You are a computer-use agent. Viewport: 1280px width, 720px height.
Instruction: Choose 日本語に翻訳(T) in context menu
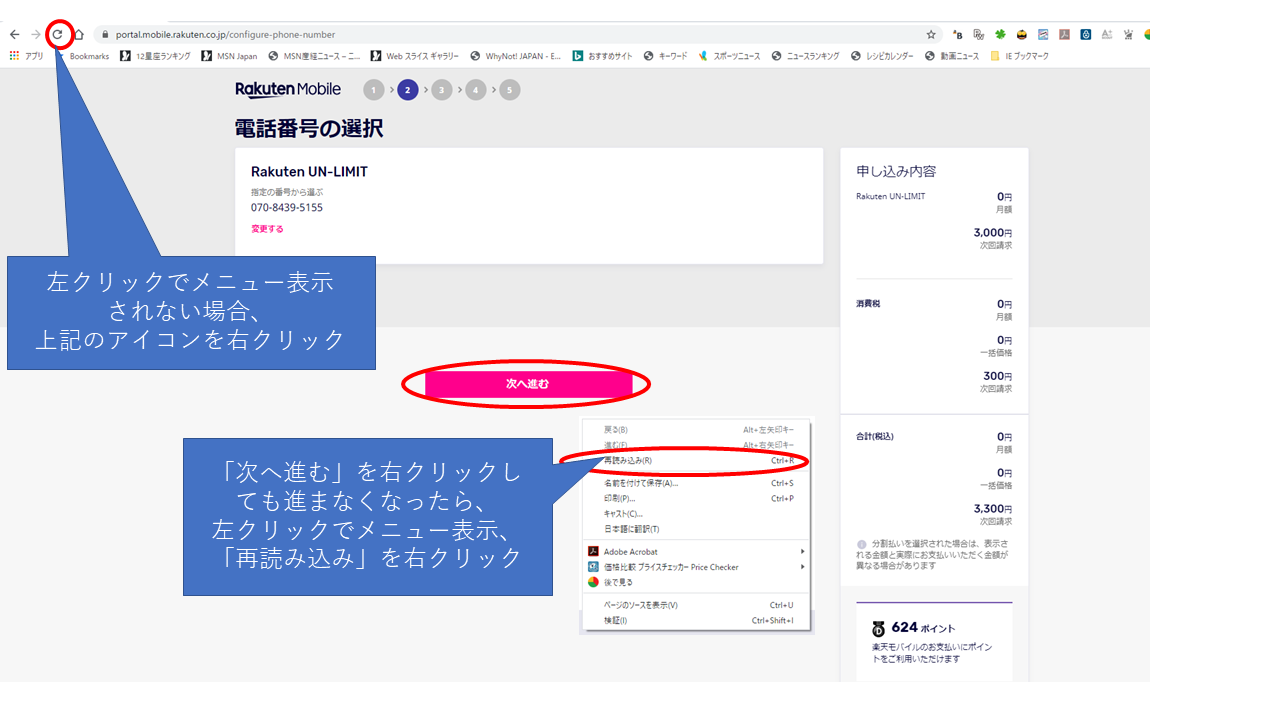pos(698,529)
